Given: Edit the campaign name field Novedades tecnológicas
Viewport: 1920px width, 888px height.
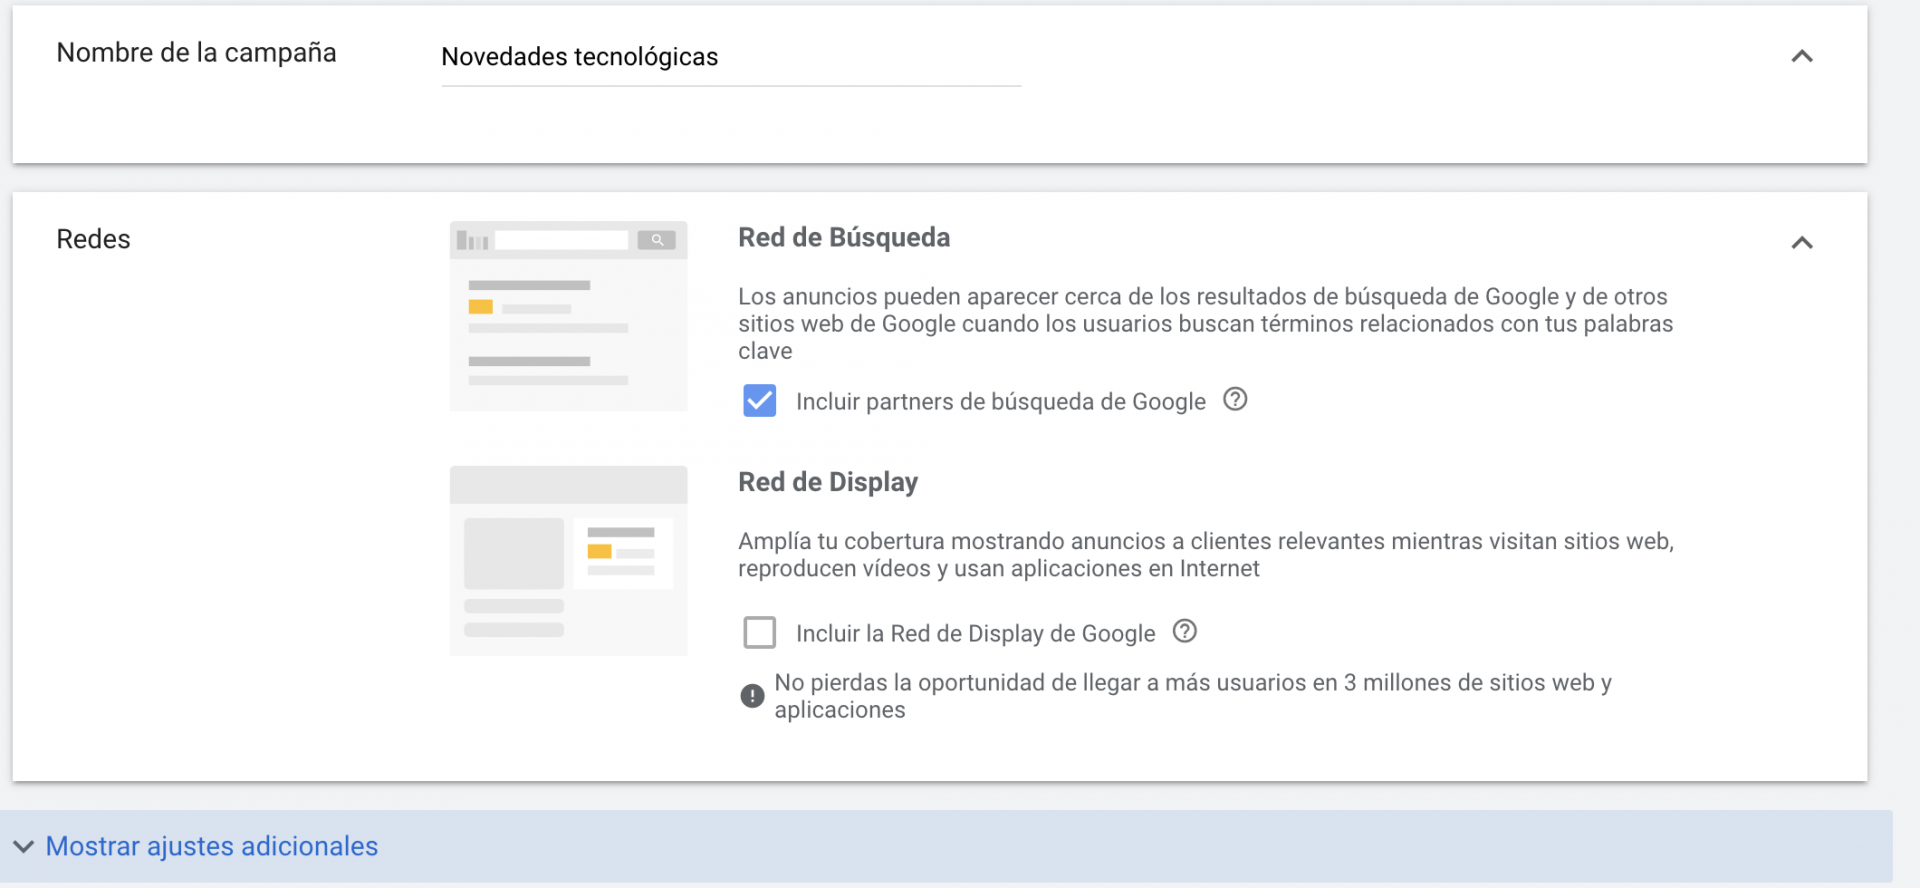Looking at the screenshot, I should coord(731,58).
